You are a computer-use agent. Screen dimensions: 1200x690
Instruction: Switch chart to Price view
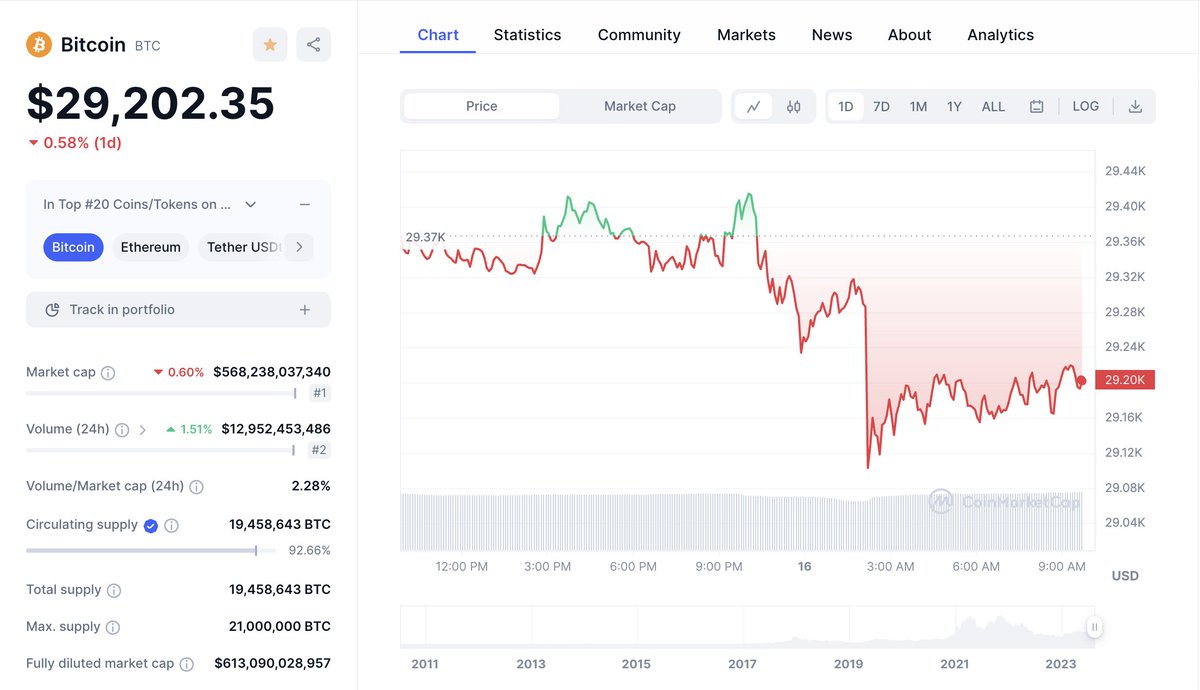click(x=481, y=106)
